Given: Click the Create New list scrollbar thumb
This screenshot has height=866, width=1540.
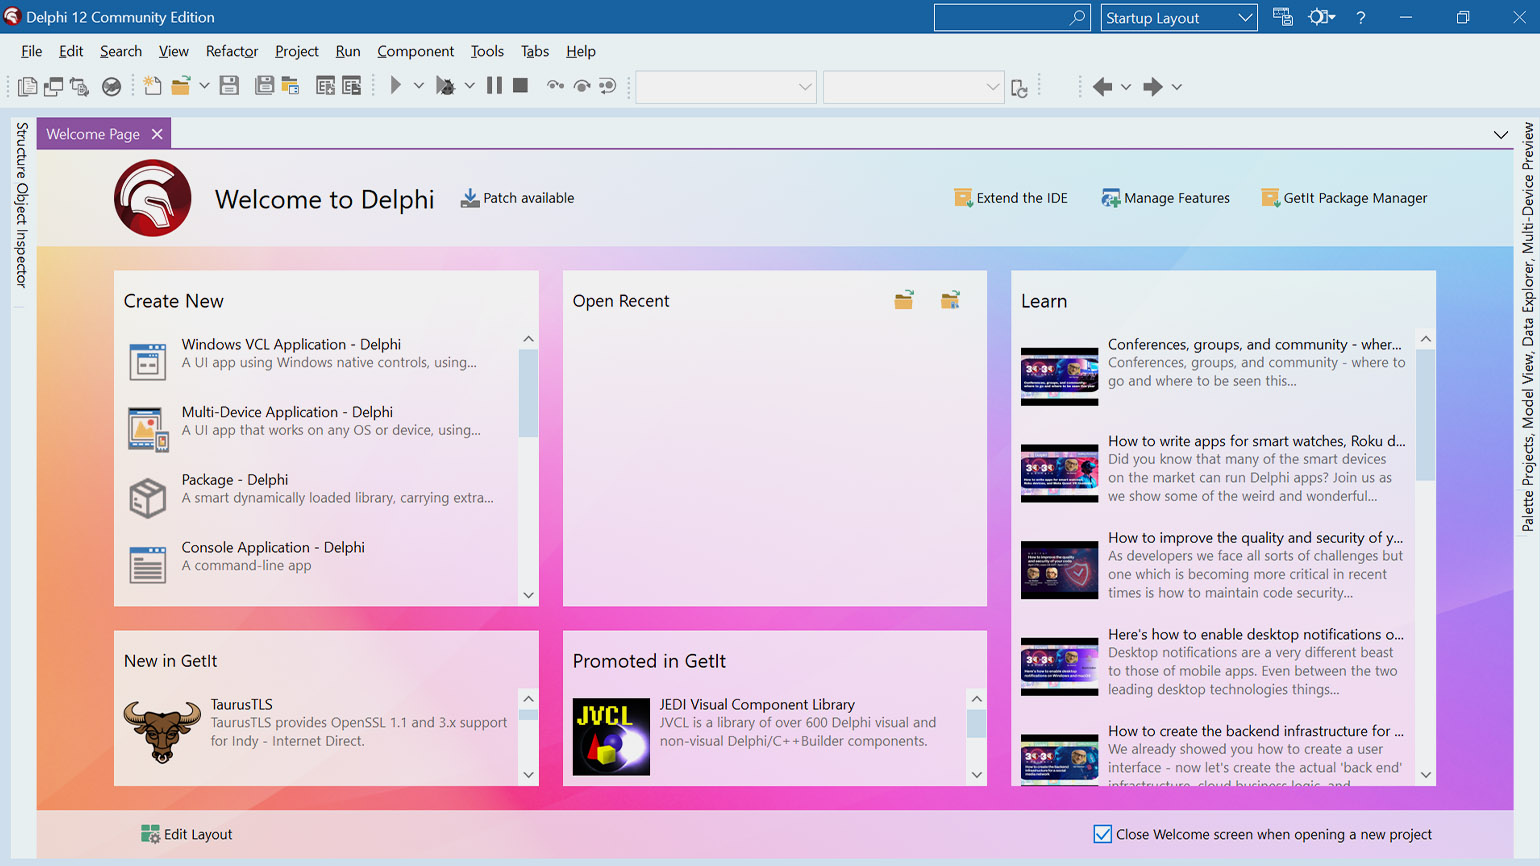Looking at the screenshot, I should coord(528,393).
